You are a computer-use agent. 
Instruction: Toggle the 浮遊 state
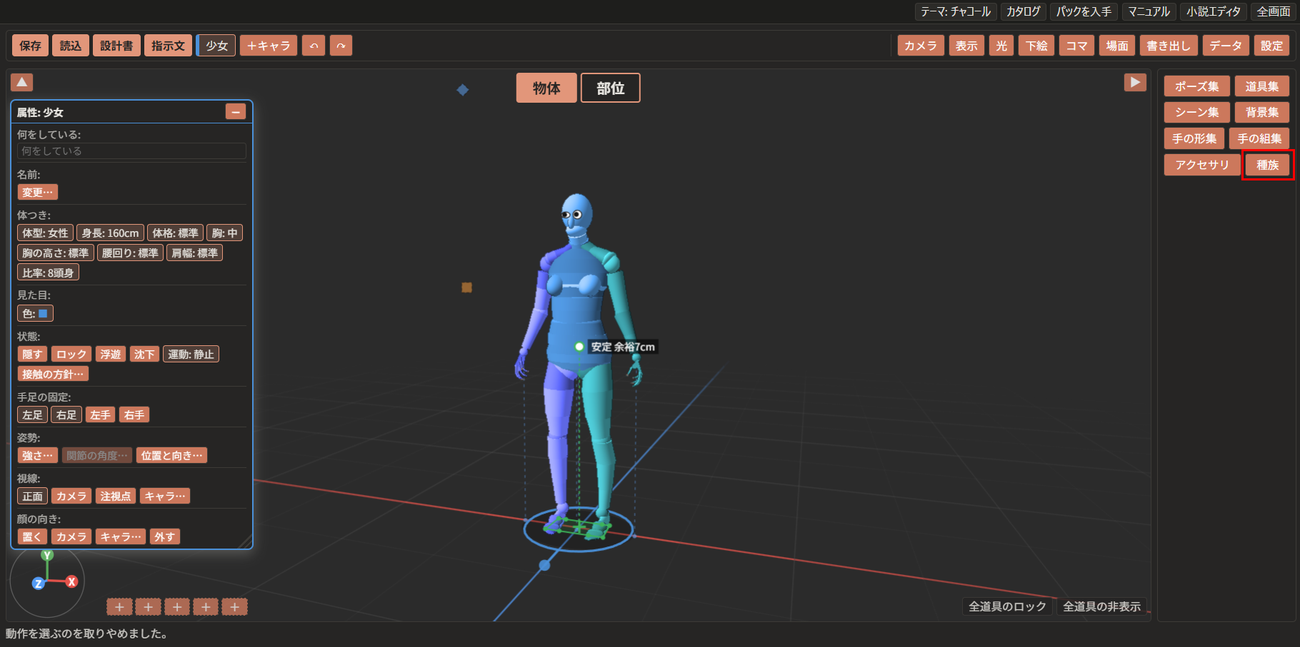[111, 354]
